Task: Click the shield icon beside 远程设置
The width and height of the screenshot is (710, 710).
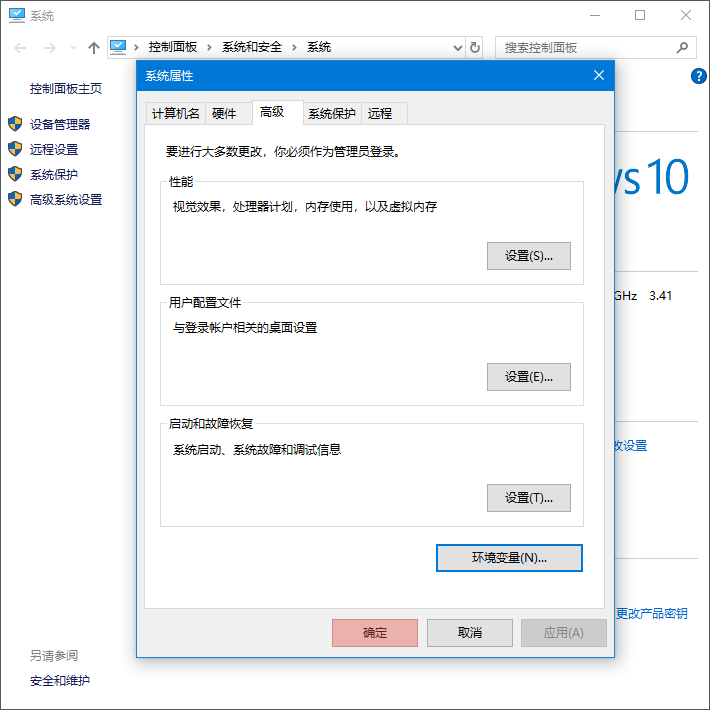Action: [x=15, y=149]
